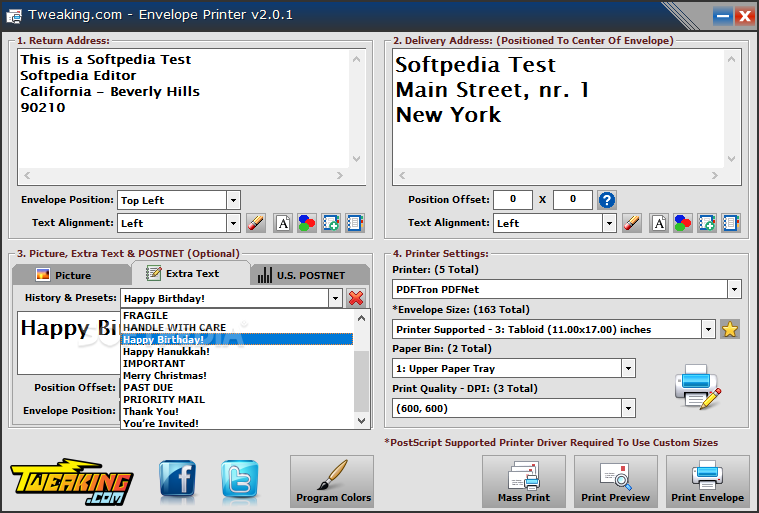Open the U.S. POSTNET tab
This screenshot has width=759, height=513.
coord(310,275)
